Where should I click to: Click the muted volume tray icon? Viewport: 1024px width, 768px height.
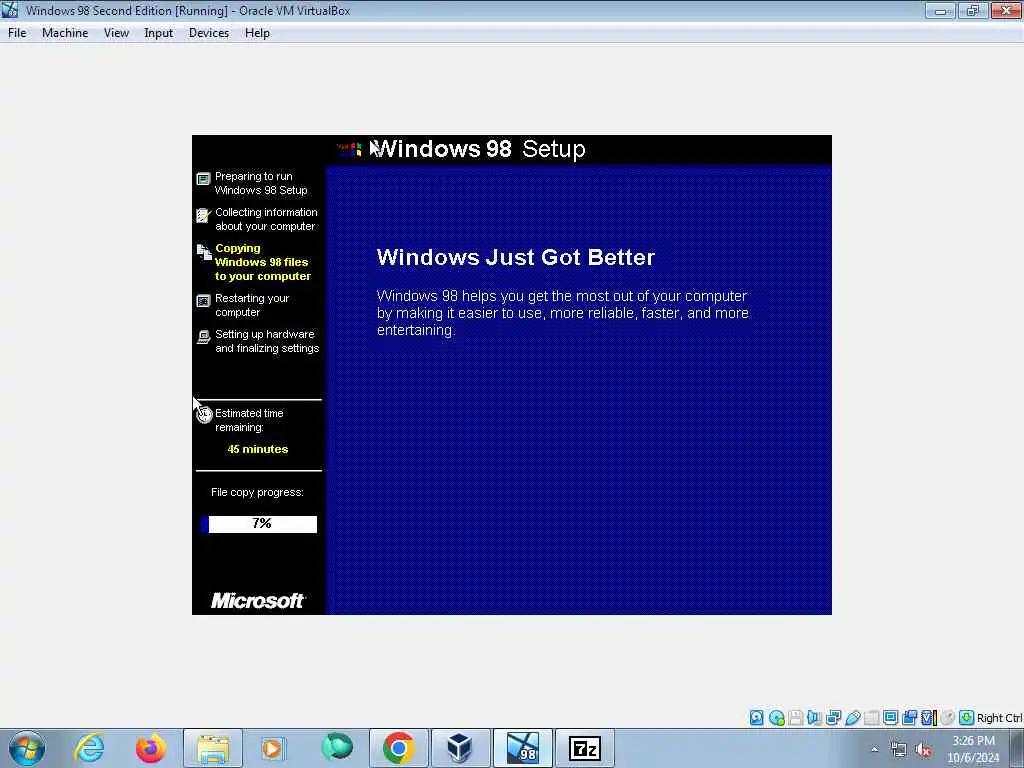click(x=923, y=750)
